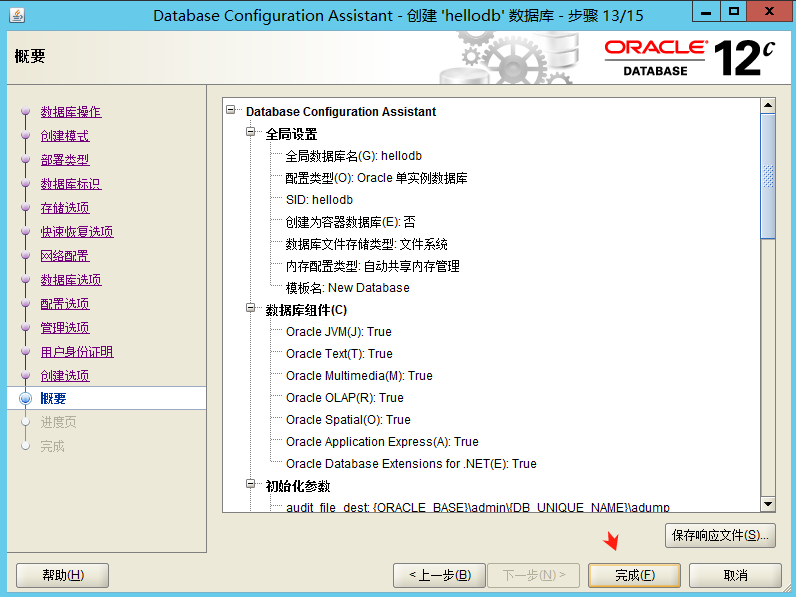The height and width of the screenshot is (597, 796).
Task: Collapse the 全局设置 tree node
Action: tap(251, 132)
